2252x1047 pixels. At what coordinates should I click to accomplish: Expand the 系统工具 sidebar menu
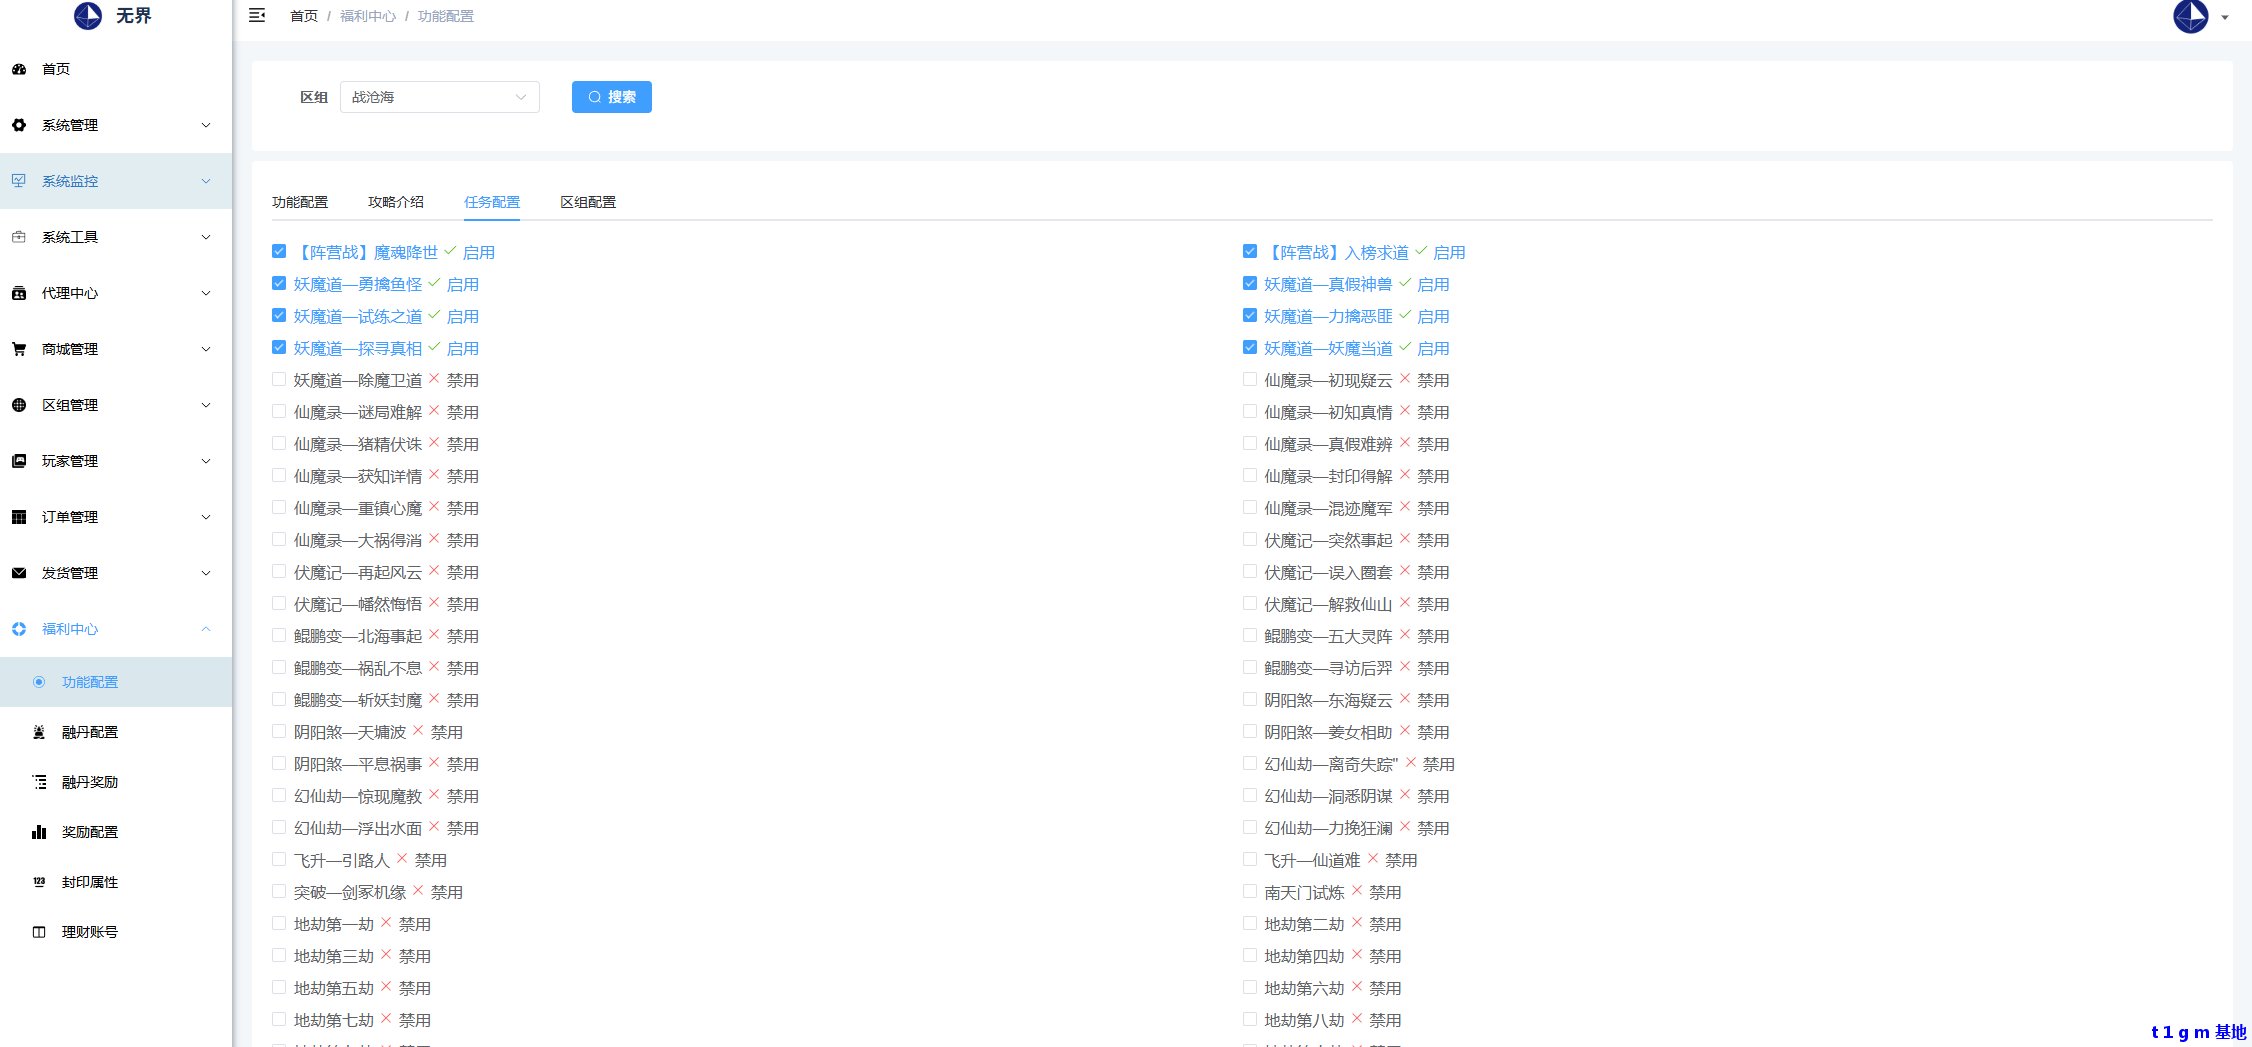tap(115, 237)
